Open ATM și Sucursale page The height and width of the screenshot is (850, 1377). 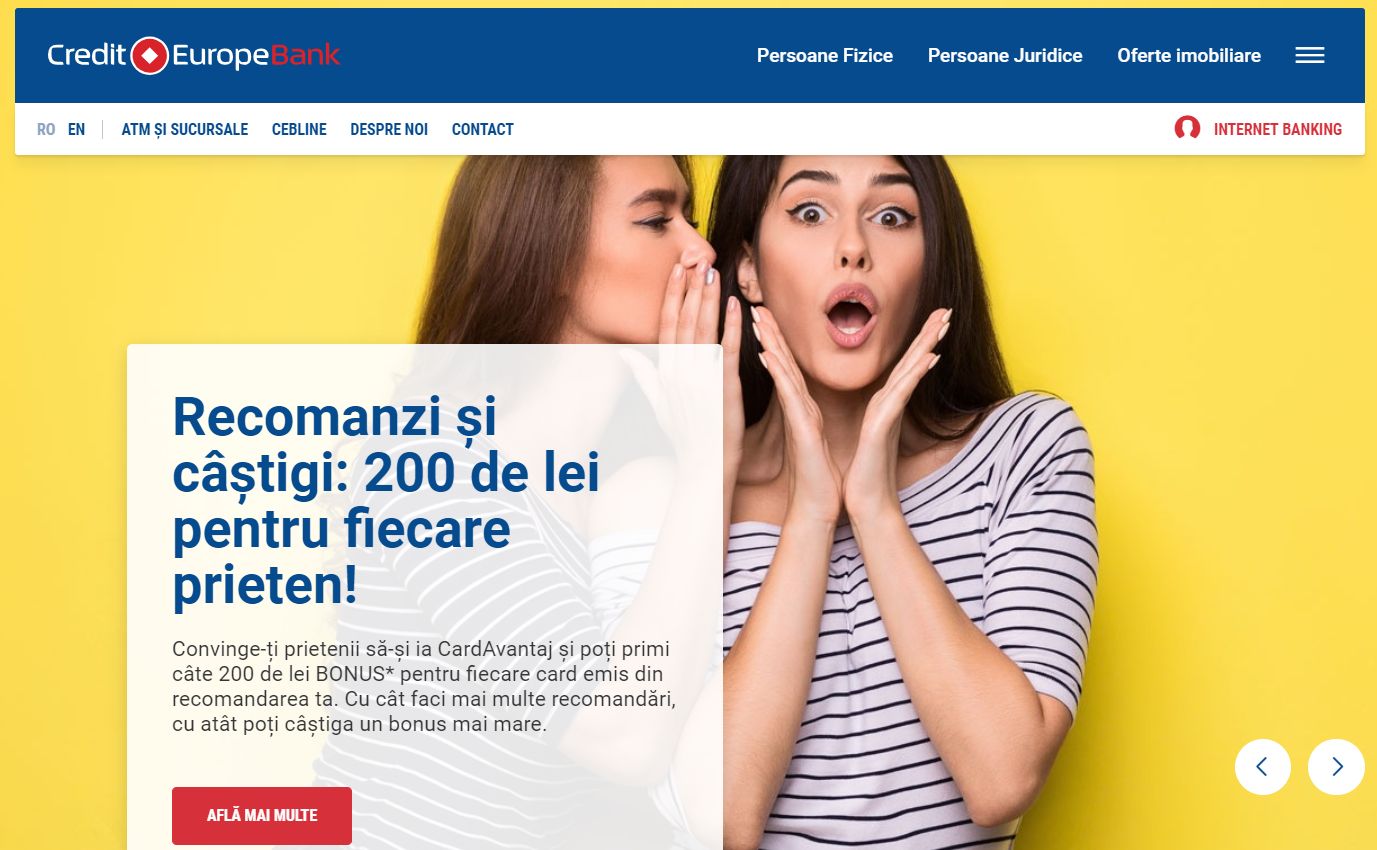coord(185,129)
